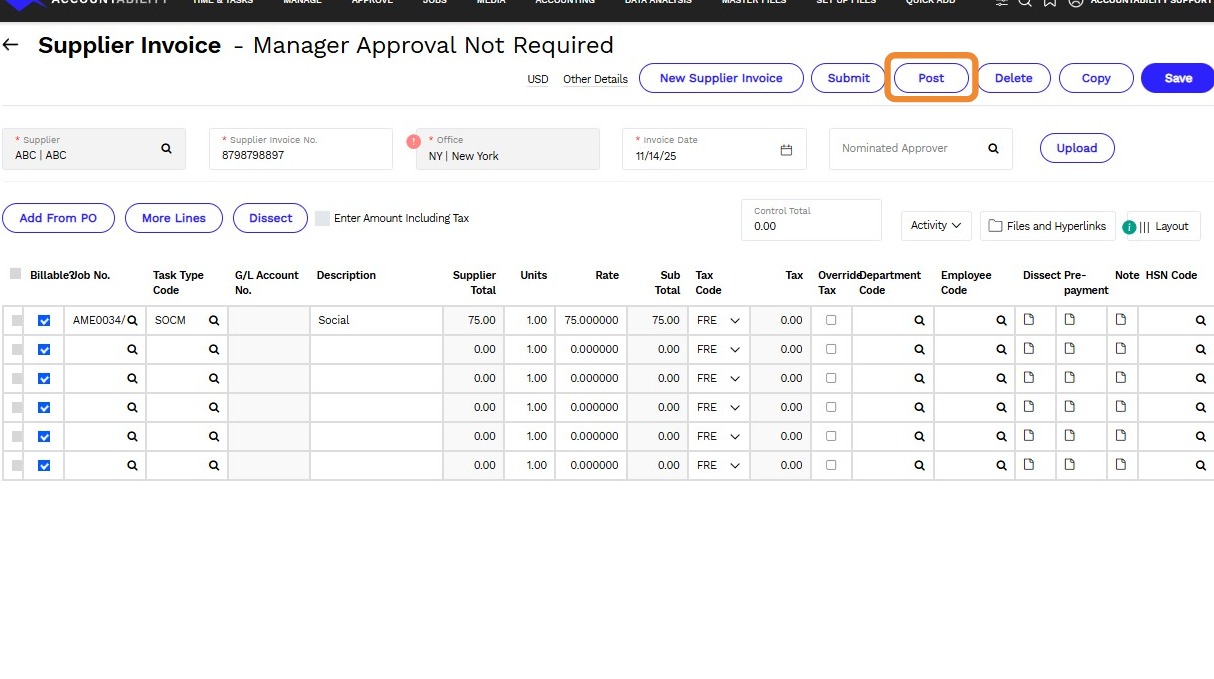Click the Description column header
Image resolution: width=1214 pixels, height=679 pixels.
pos(346,275)
